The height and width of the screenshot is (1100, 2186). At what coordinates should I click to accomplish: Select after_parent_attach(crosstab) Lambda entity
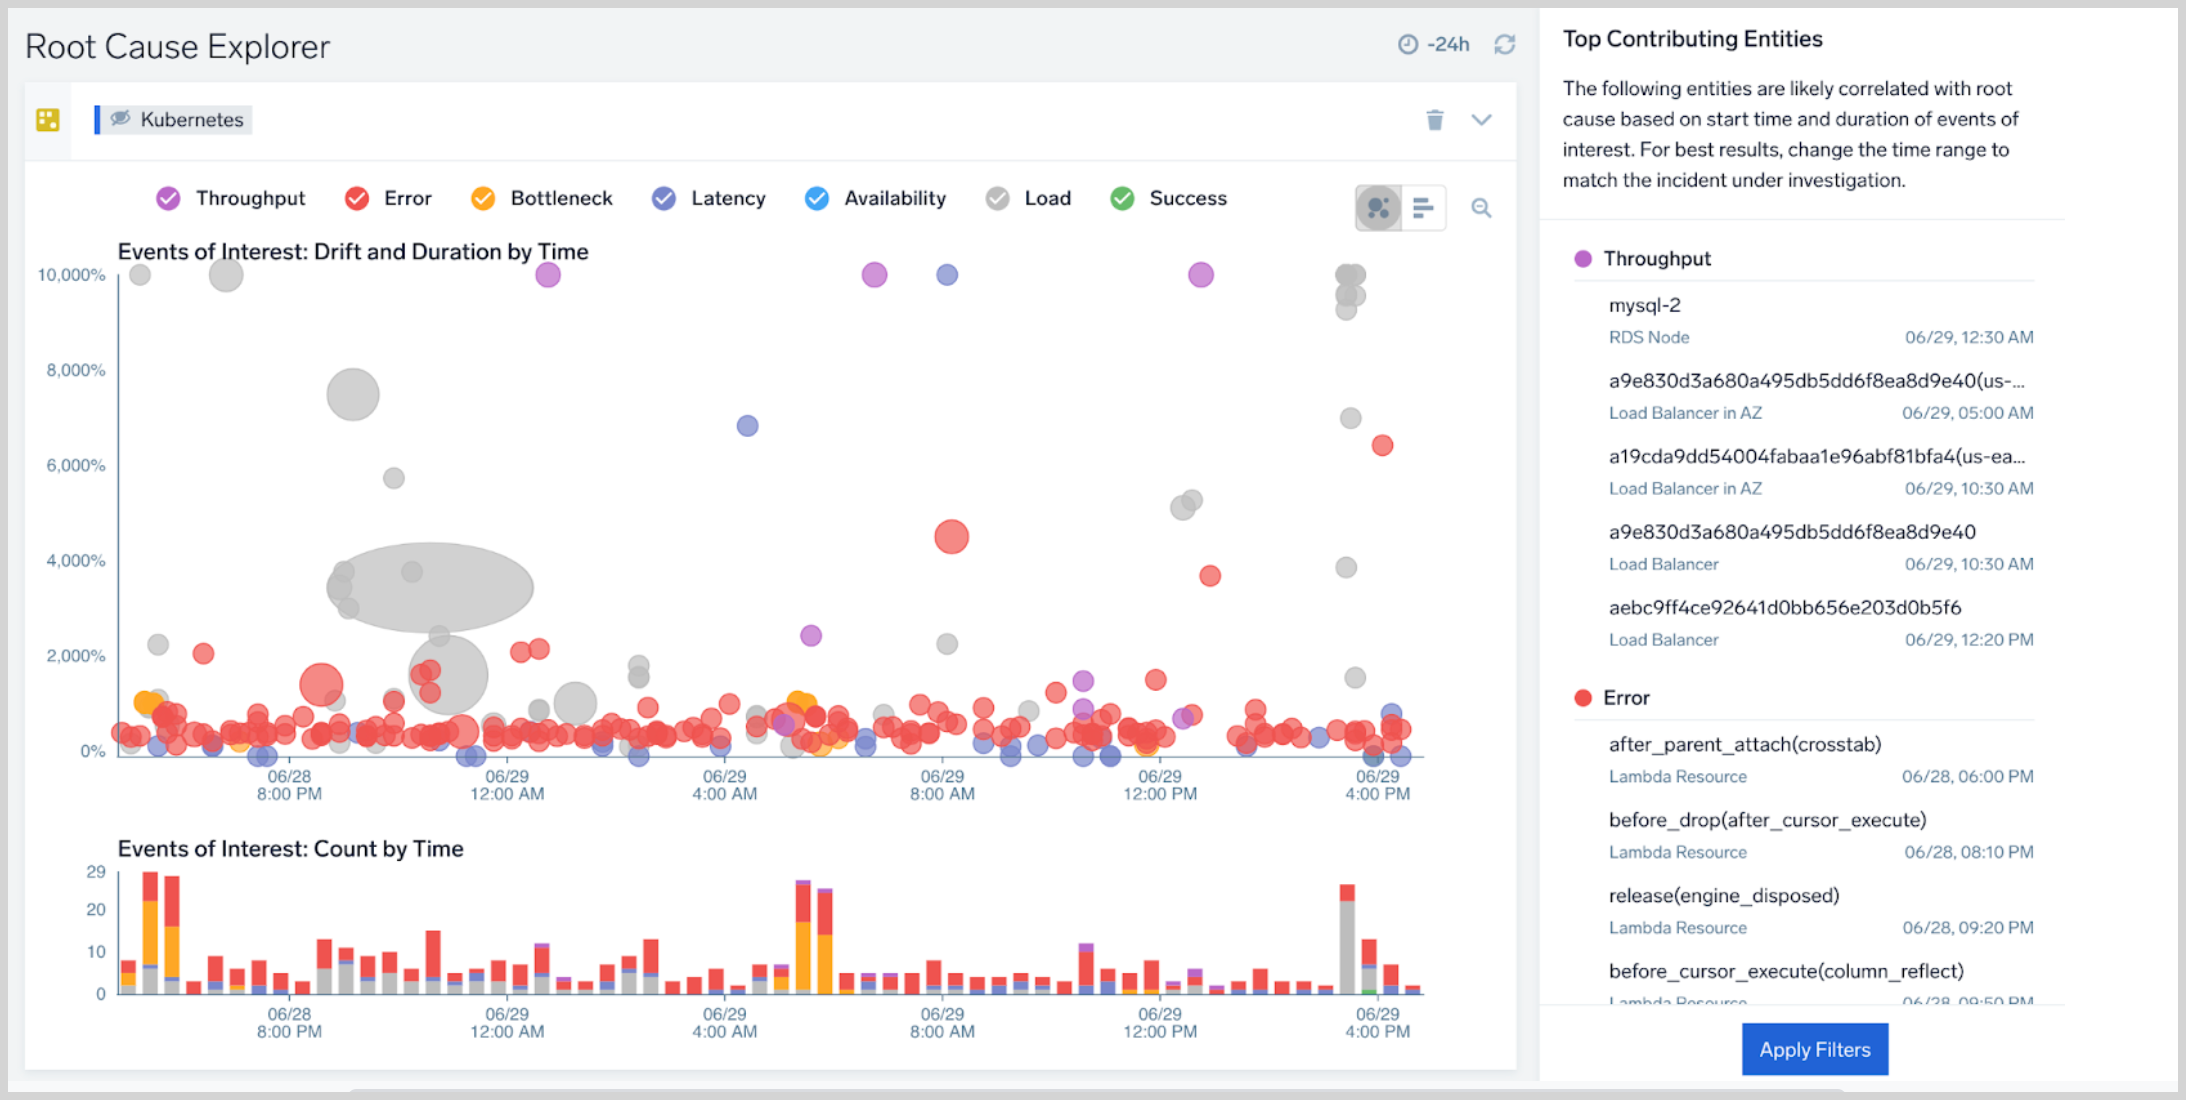coord(1744,744)
